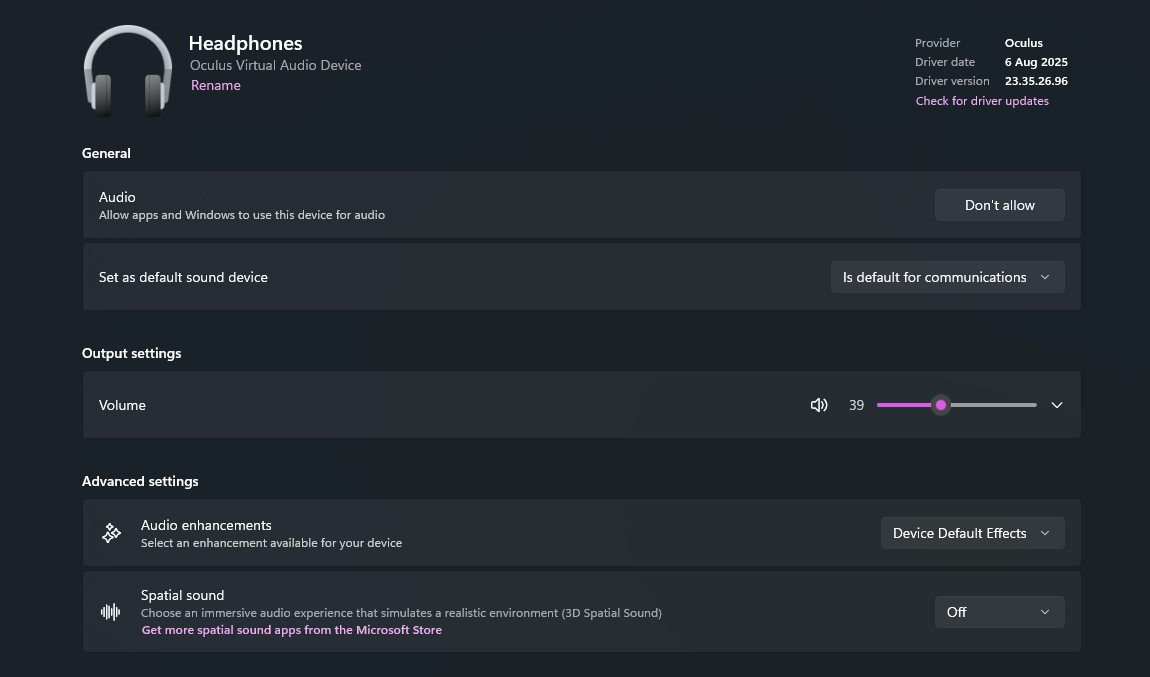Image resolution: width=1150 pixels, height=677 pixels.
Task: Open the Device Default Effects dropdown
Action: [972, 533]
